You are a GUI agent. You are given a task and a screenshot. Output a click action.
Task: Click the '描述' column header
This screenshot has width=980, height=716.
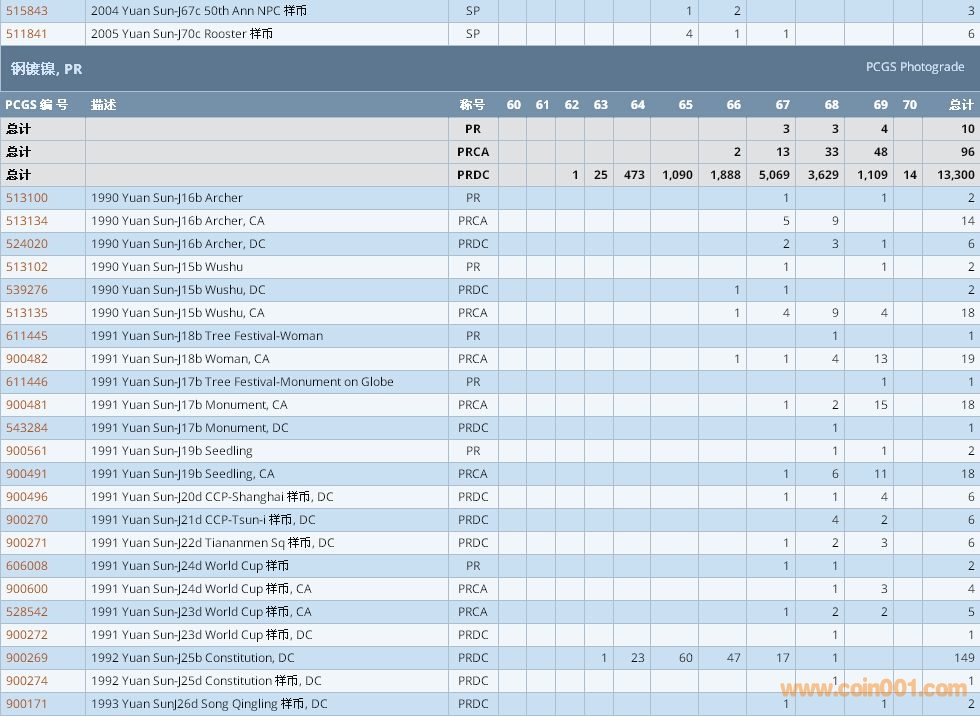point(103,105)
